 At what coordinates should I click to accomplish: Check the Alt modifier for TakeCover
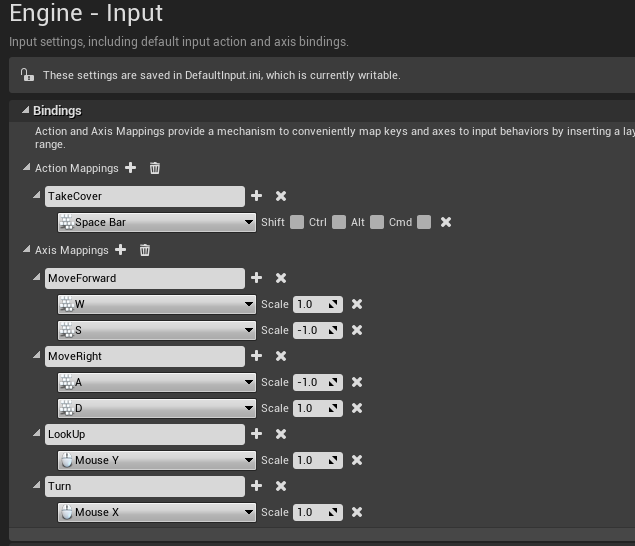[377, 222]
